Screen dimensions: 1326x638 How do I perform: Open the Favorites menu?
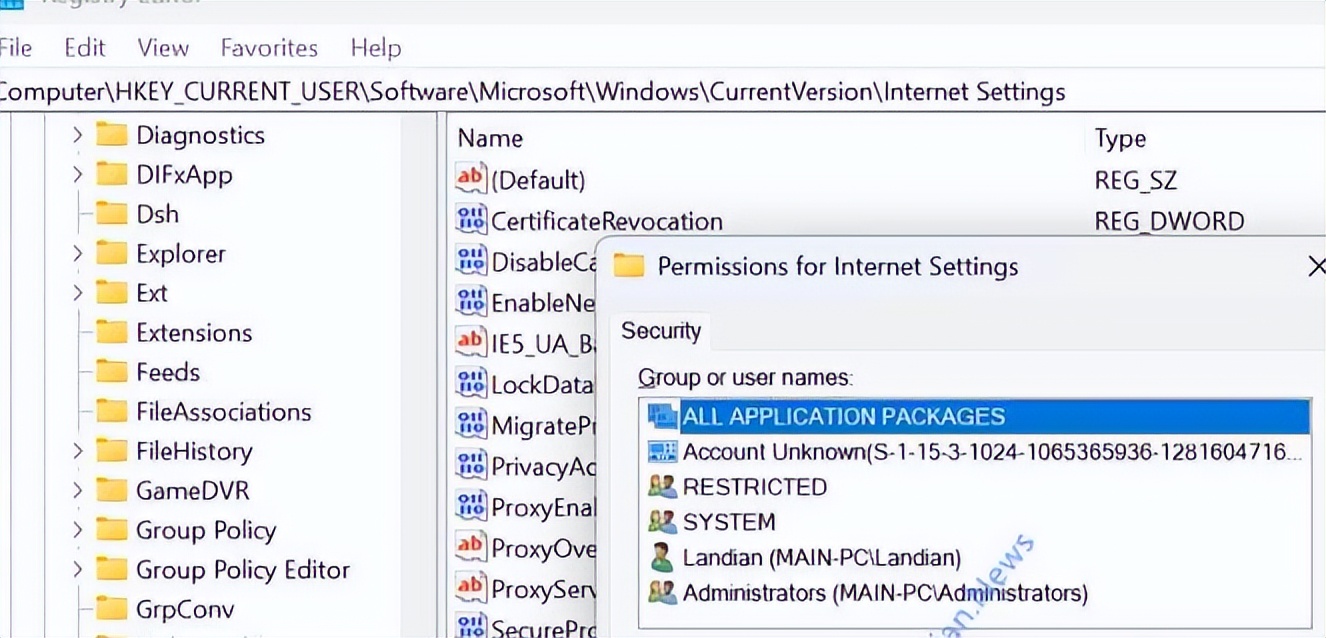pyautogui.click(x=269, y=48)
